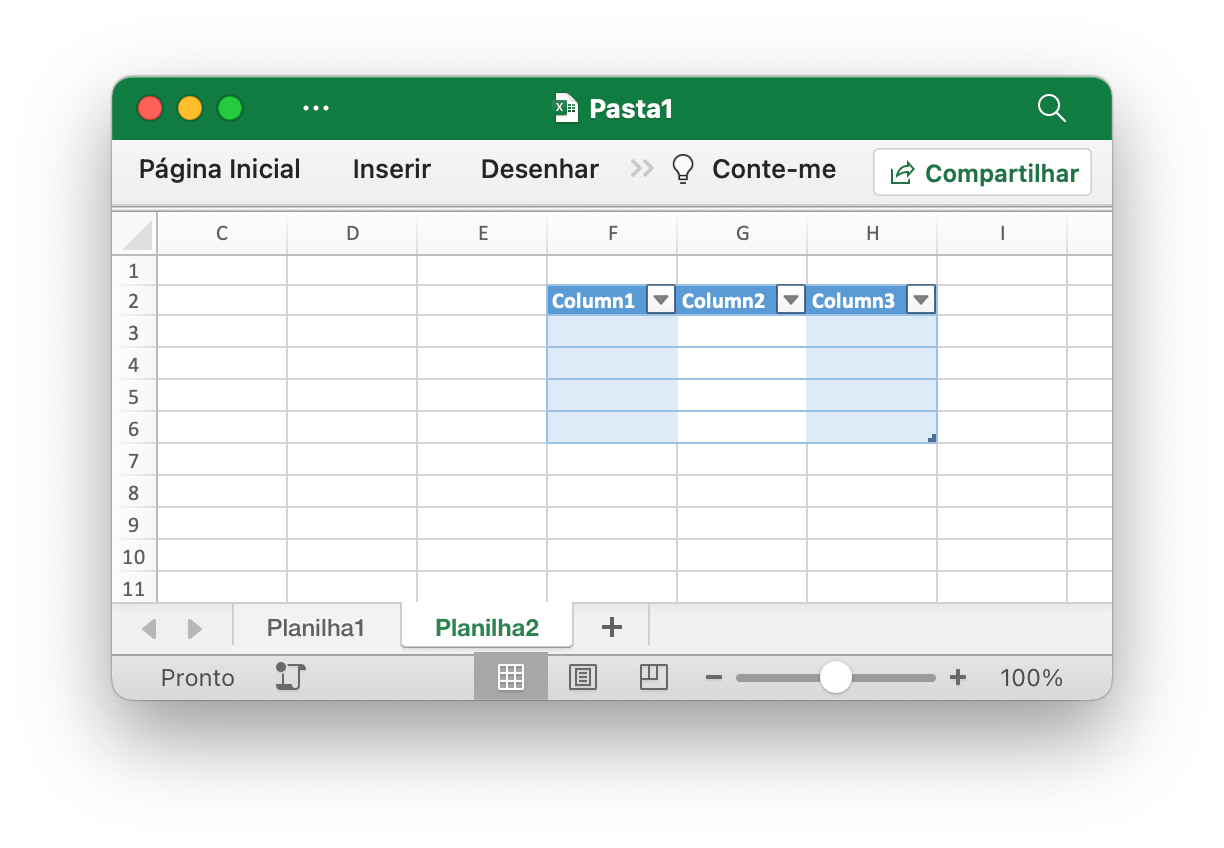
Task: Click the green full-screen window button
Action: coord(230,108)
